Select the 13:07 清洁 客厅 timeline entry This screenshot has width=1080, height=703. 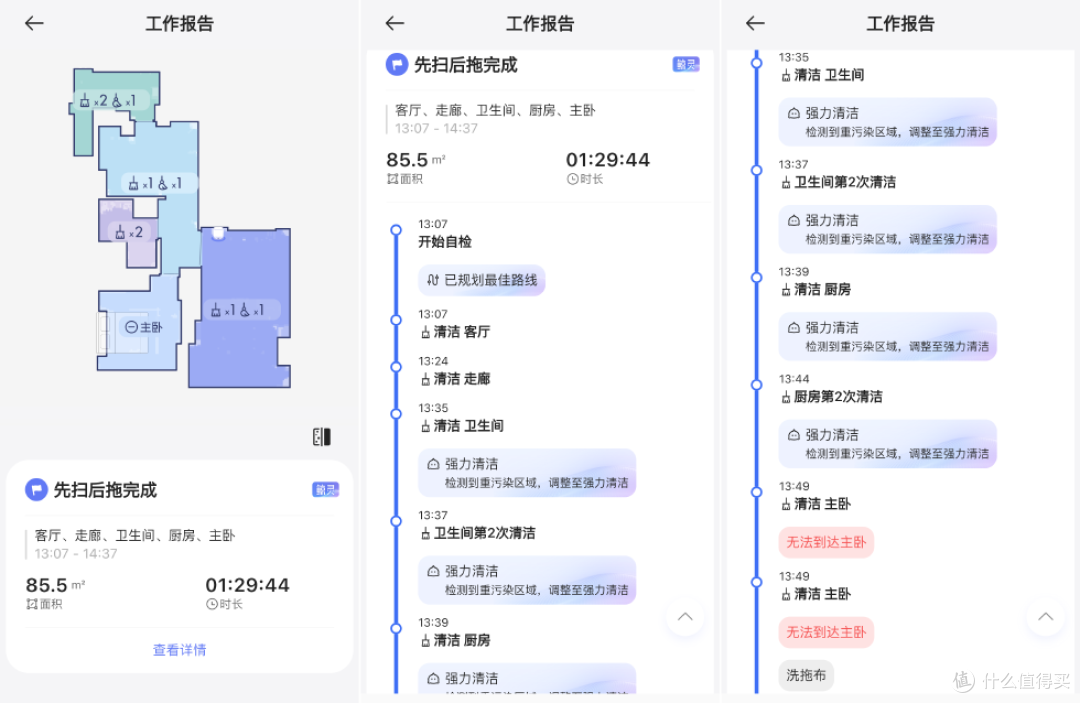[x=455, y=324]
